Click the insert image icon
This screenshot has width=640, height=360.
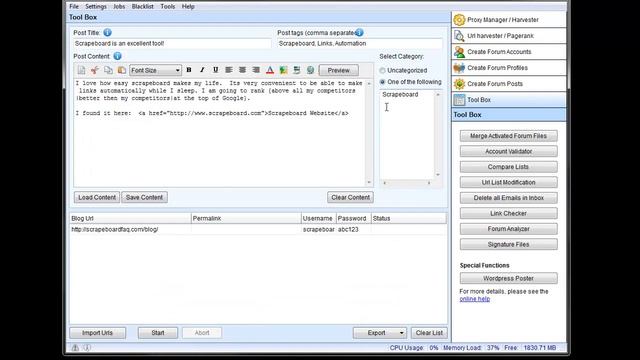coord(283,70)
